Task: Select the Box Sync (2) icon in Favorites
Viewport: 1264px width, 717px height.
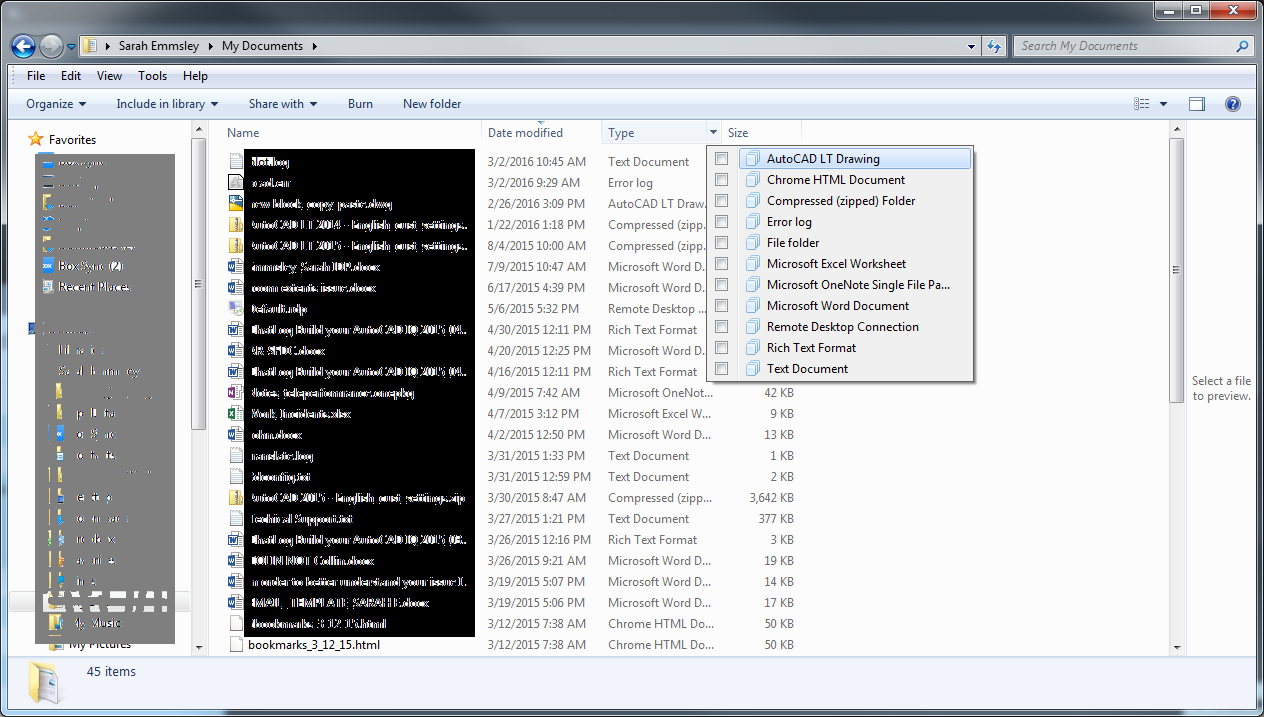Action: (48, 266)
